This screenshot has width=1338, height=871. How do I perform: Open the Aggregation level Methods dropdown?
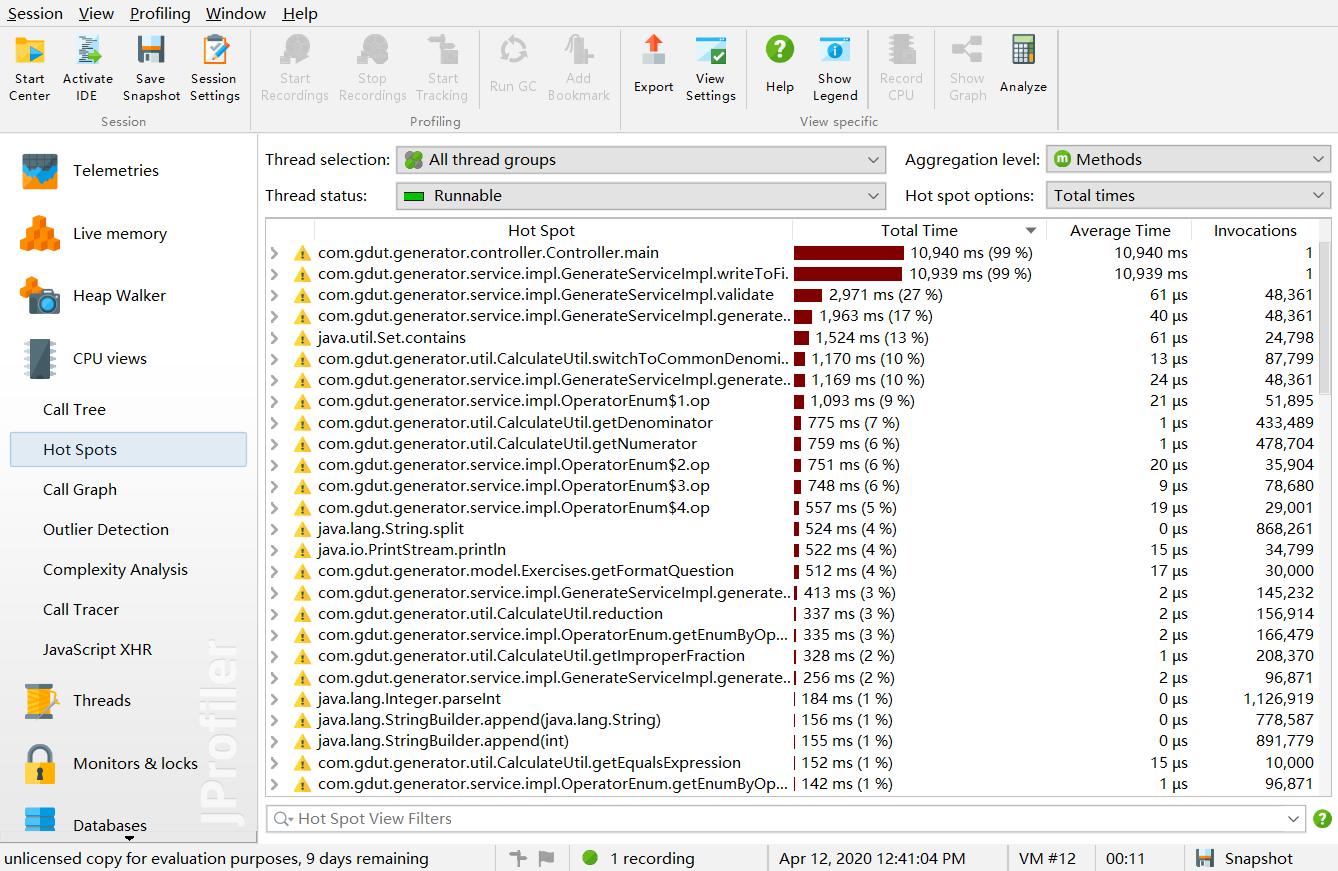pos(1188,160)
